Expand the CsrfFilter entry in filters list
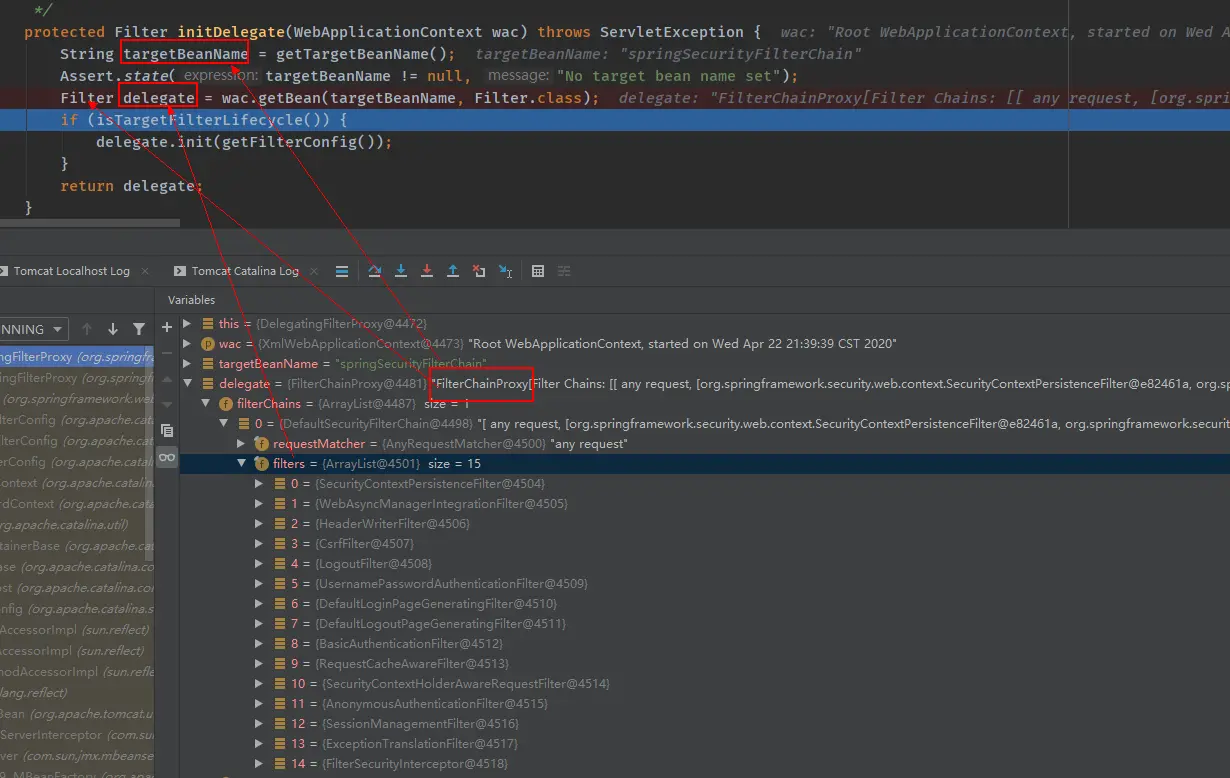The width and height of the screenshot is (1230, 778). click(259, 543)
